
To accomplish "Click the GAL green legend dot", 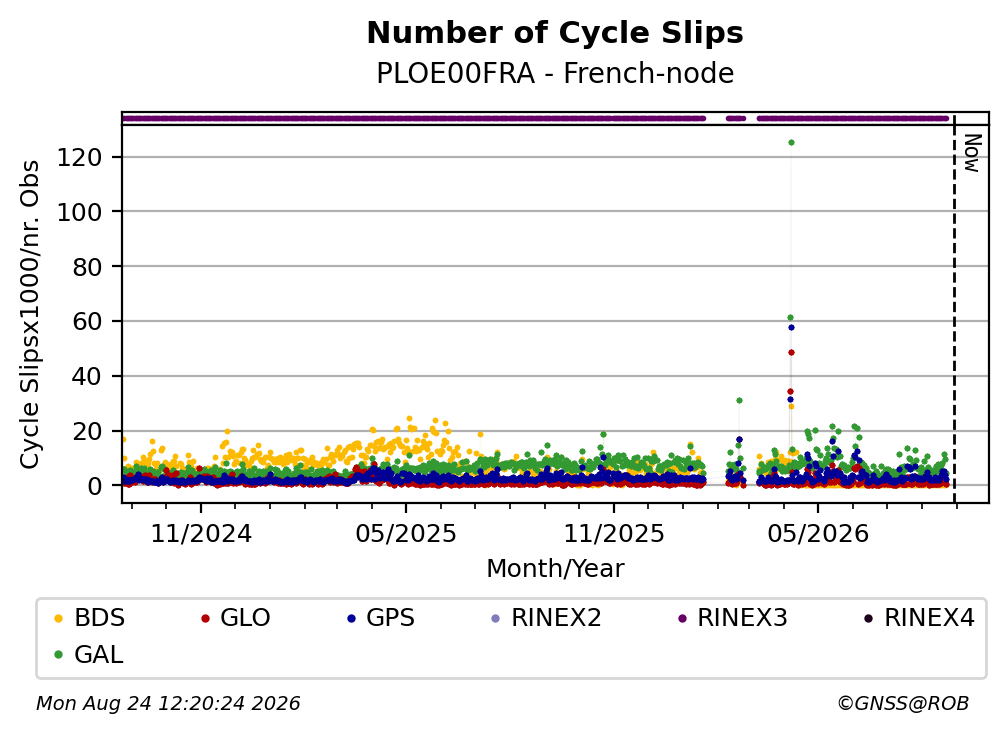I will coord(58,655).
